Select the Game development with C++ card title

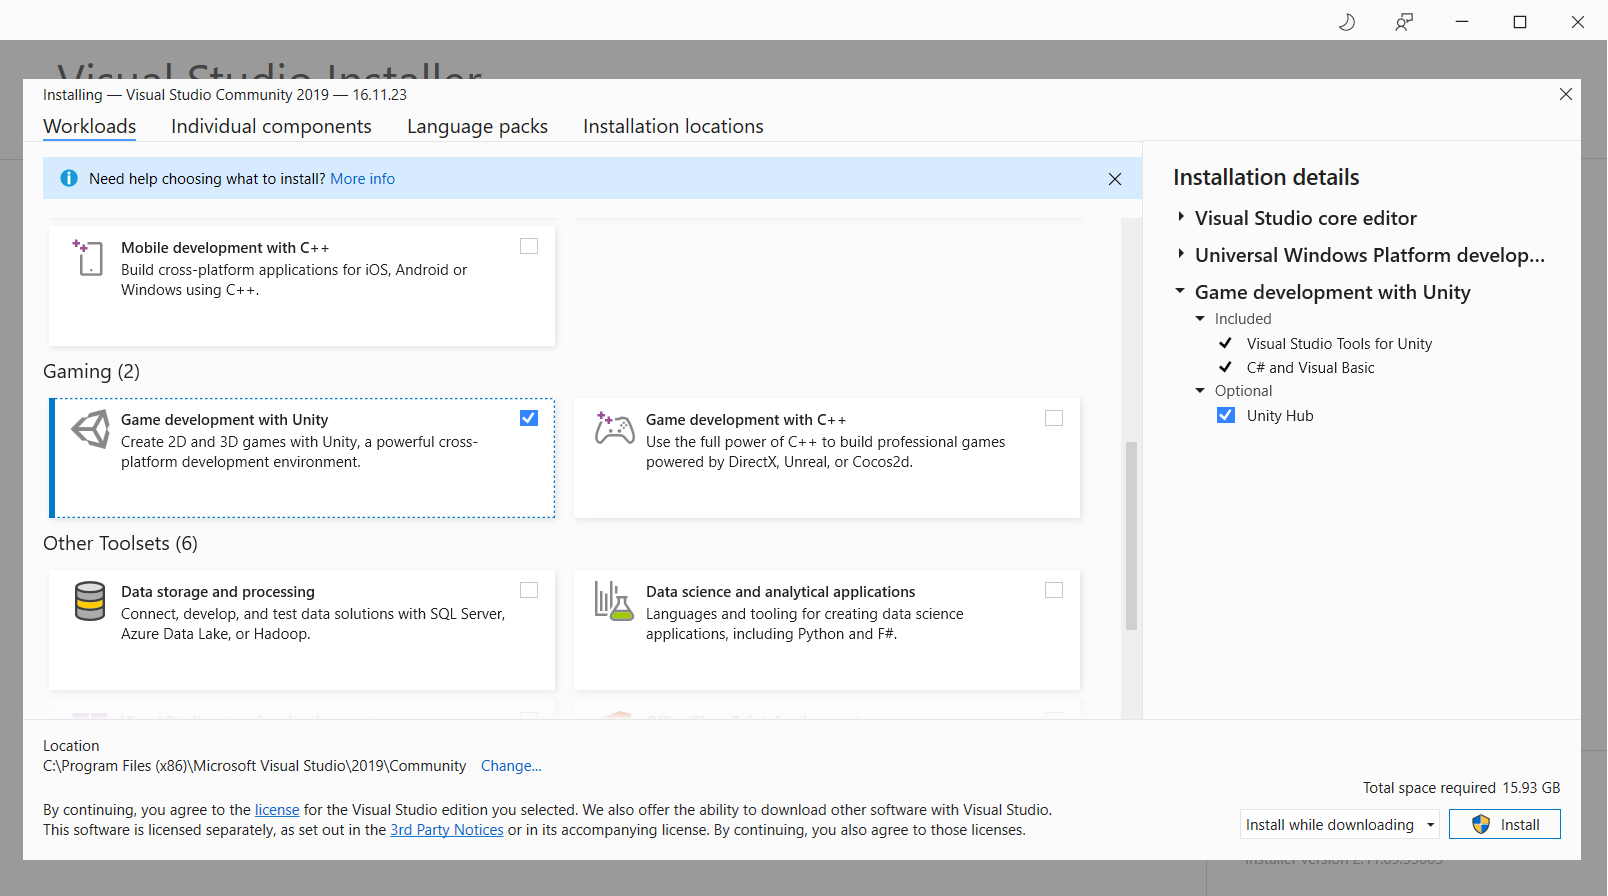coord(746,420)
